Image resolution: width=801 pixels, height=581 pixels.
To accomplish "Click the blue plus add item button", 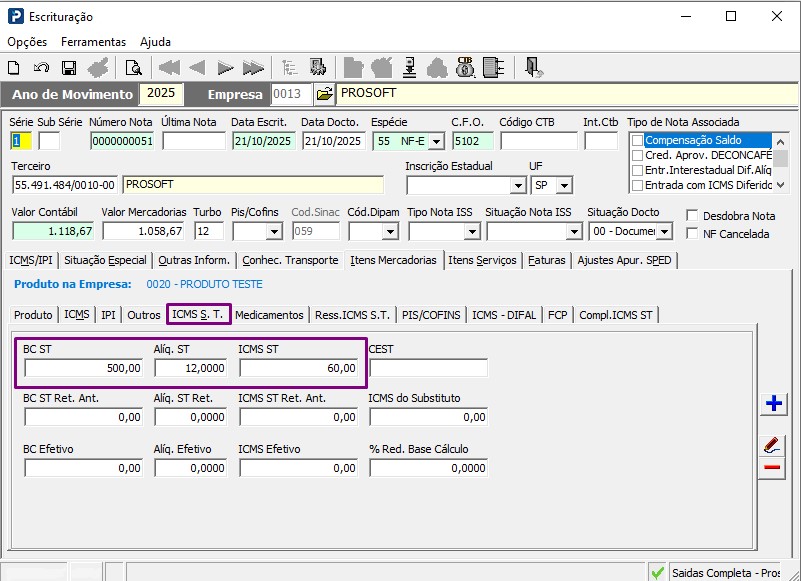I will pos(772,403).
